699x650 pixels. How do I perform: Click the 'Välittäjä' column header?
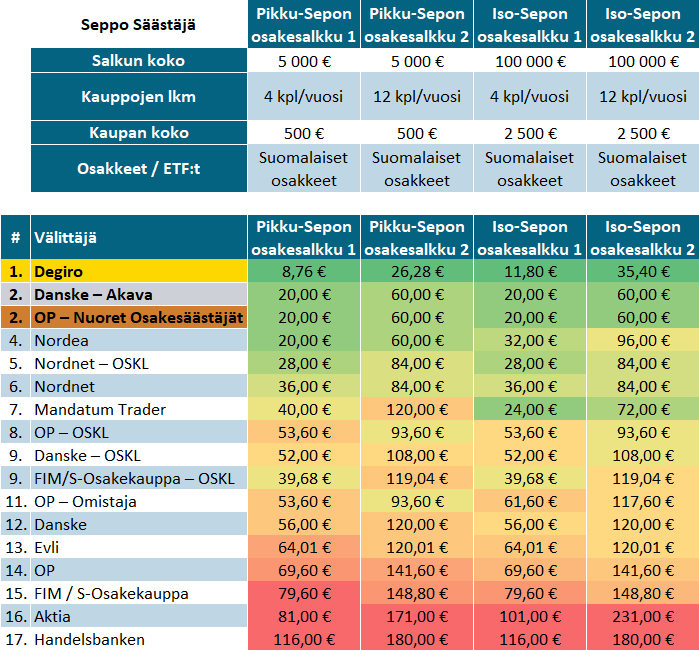139,237
